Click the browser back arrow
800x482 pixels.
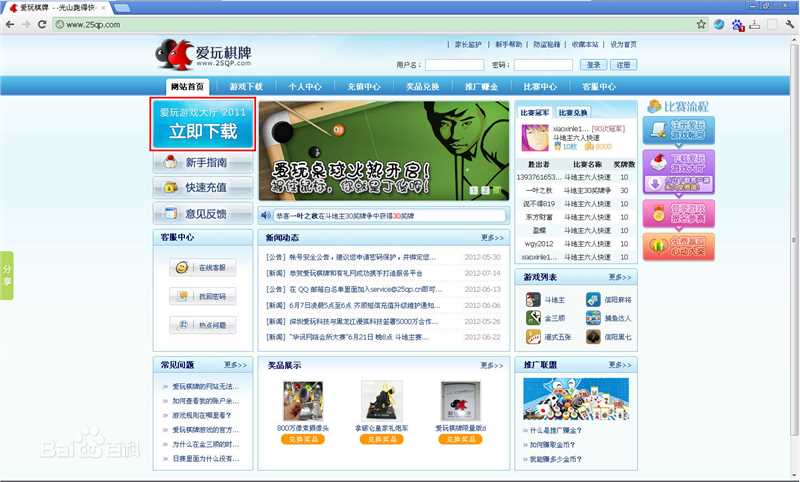click(x=11, y=24)
